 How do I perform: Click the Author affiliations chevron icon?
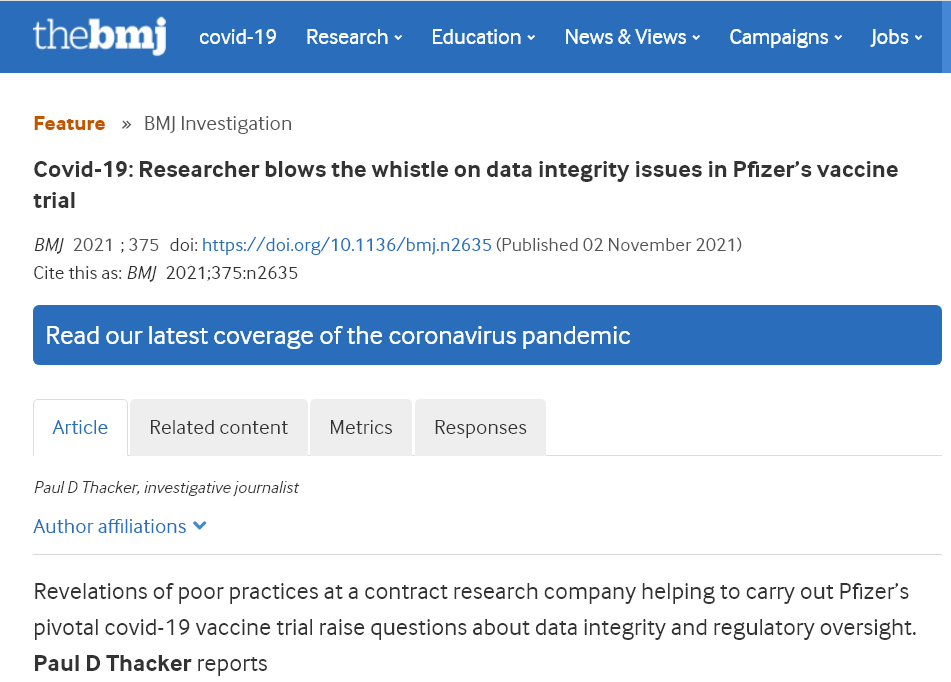(x=199, y=526)
